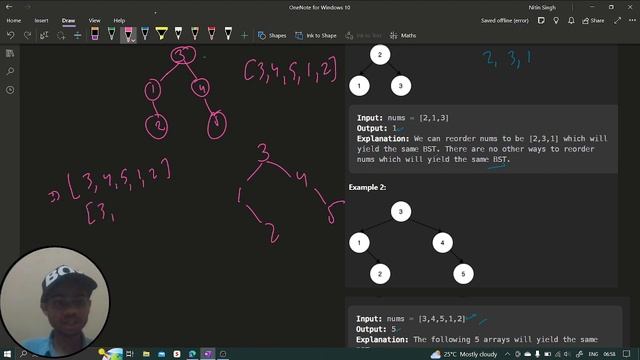Open search in left sidebar
640x360 pixels.
tap(10, 71)
